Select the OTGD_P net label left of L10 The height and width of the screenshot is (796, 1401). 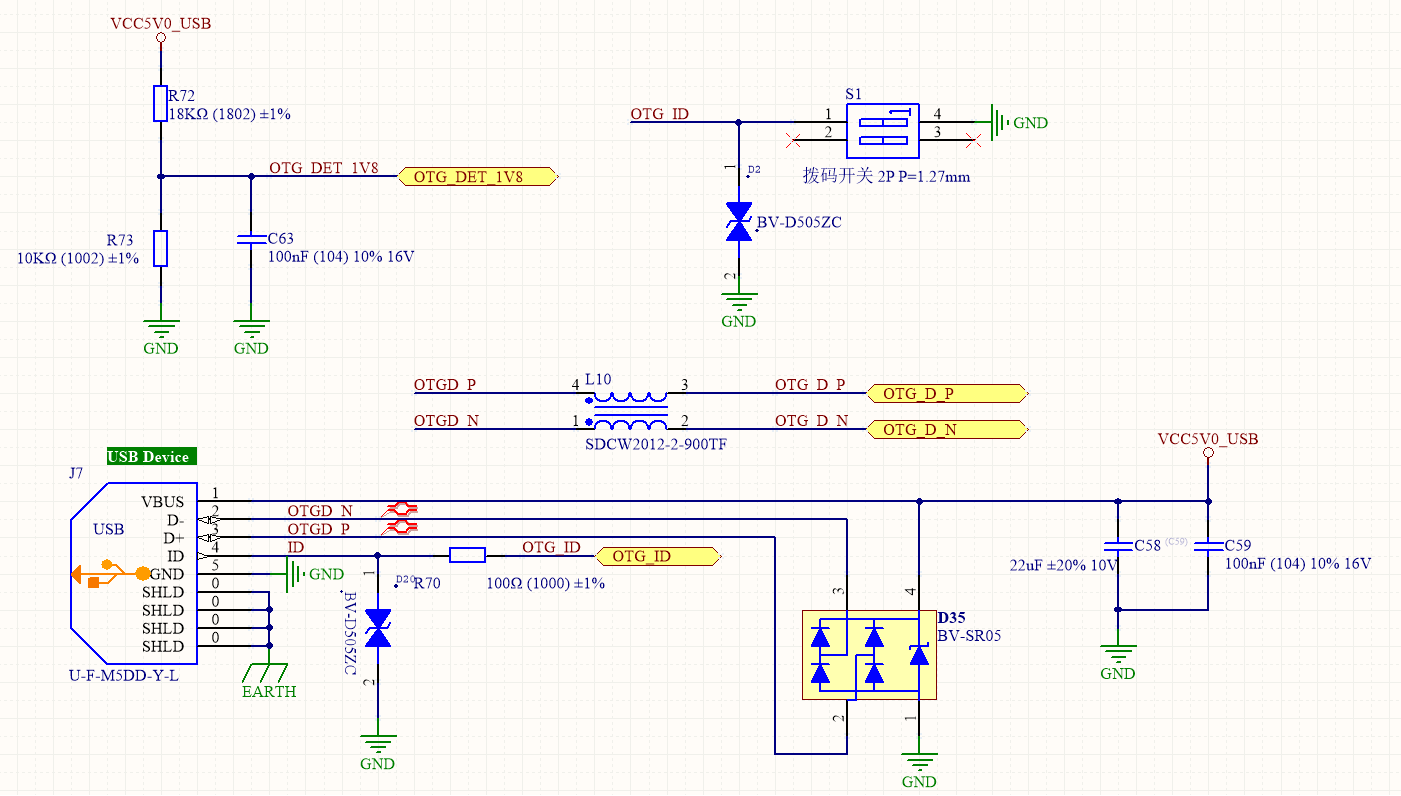click(445, 385)
